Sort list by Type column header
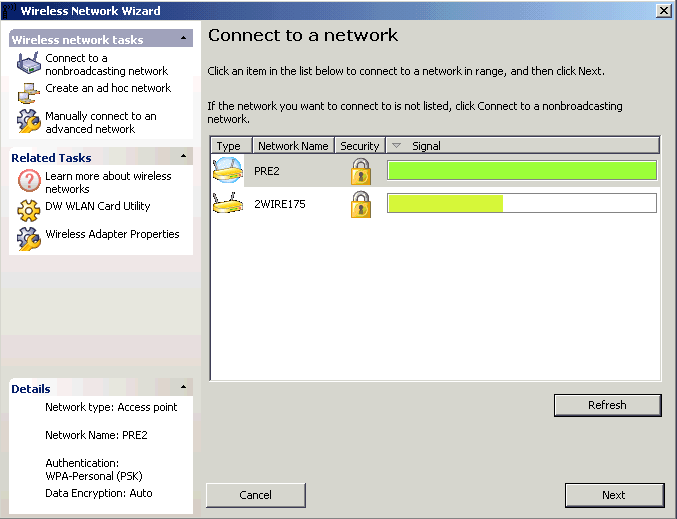677x519 pixels. pyautogui.click(x=231, y=146)
